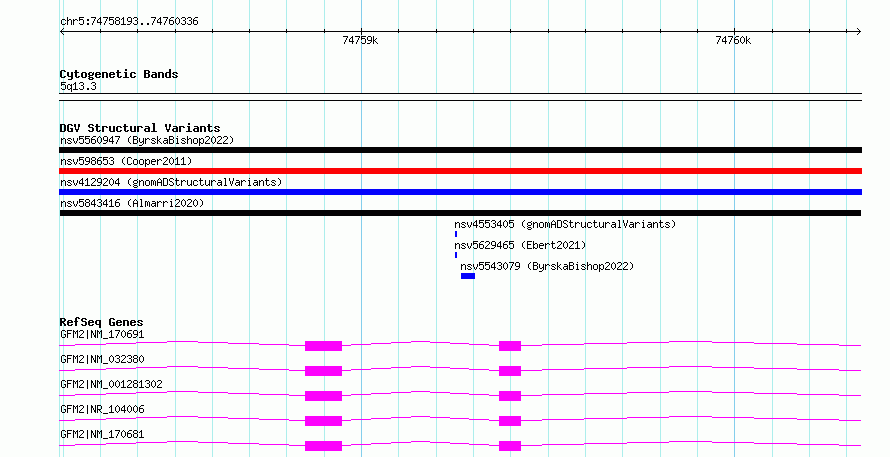890x457 pixels.
Task: Select the red nsv598653 variant bar
Action: pos(460,171)
